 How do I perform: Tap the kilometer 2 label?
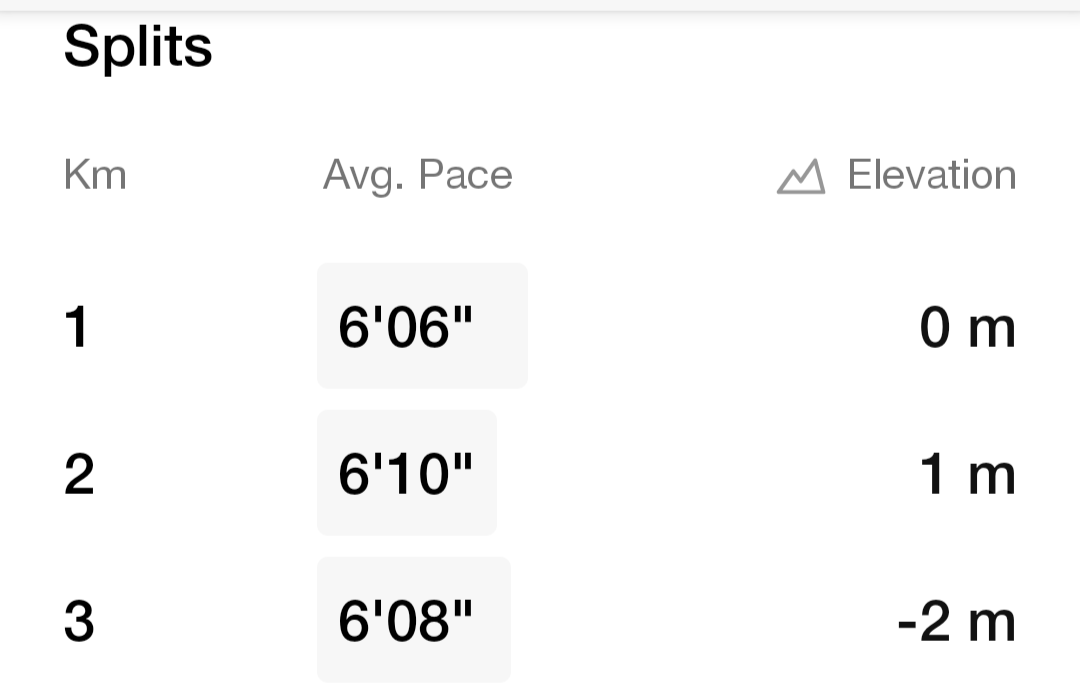[80, 472]
